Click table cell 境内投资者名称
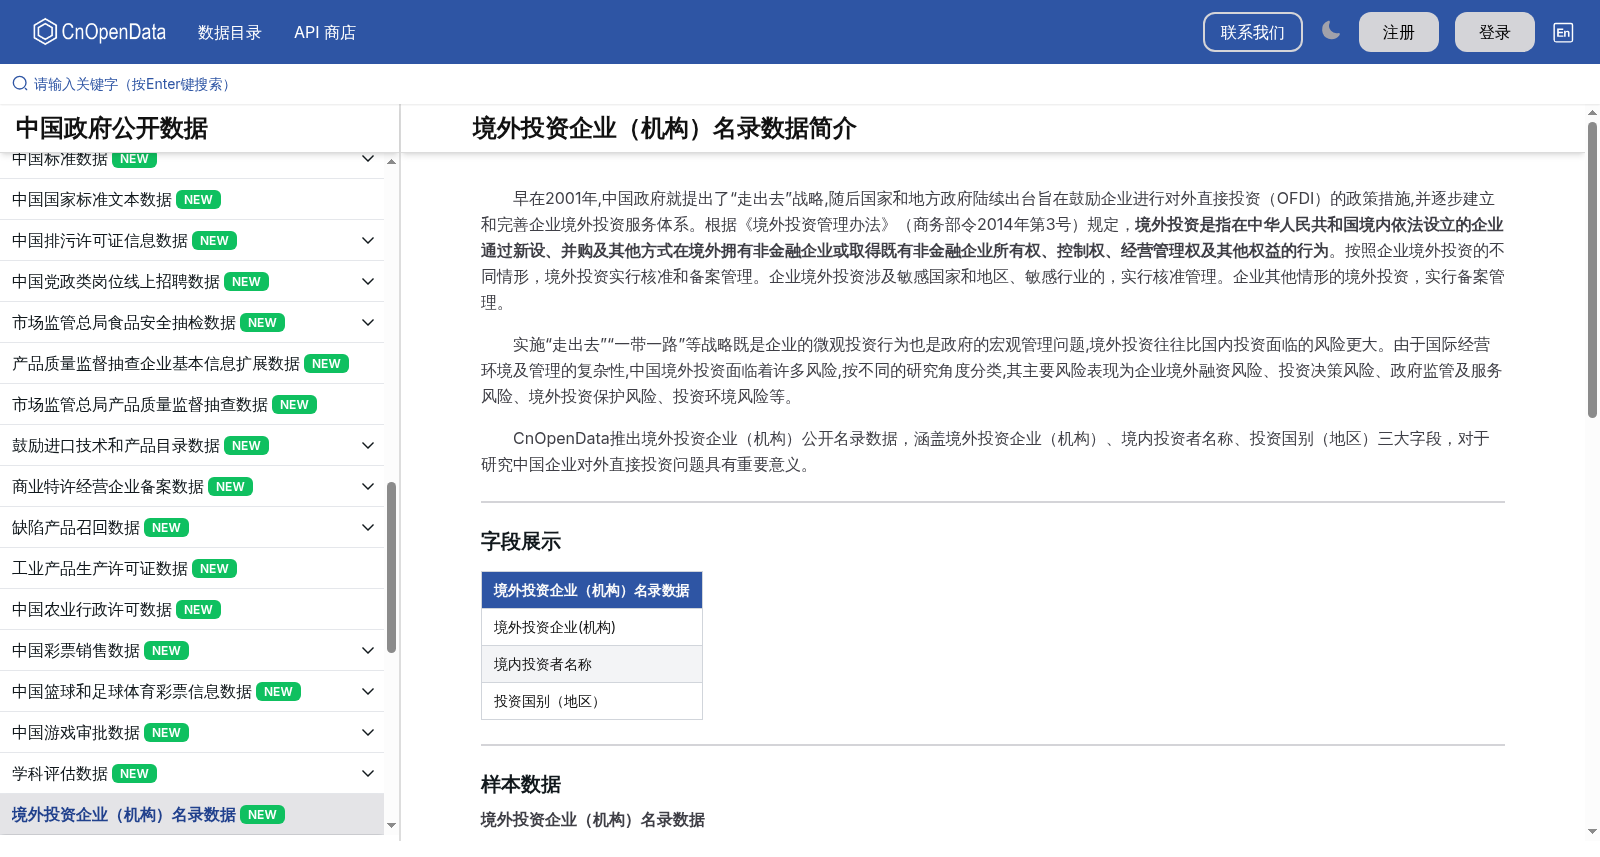Viewport: 1600px width, 857px height. [x=592, y=664]
